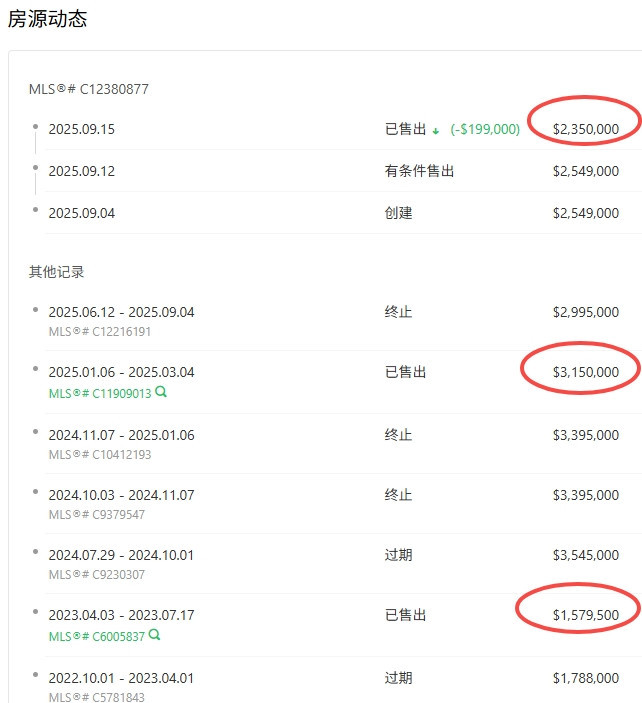The width and height of the screenshot is (642, 703).
Task: Click the 其他记录 section label
Action: click(56, 272)
